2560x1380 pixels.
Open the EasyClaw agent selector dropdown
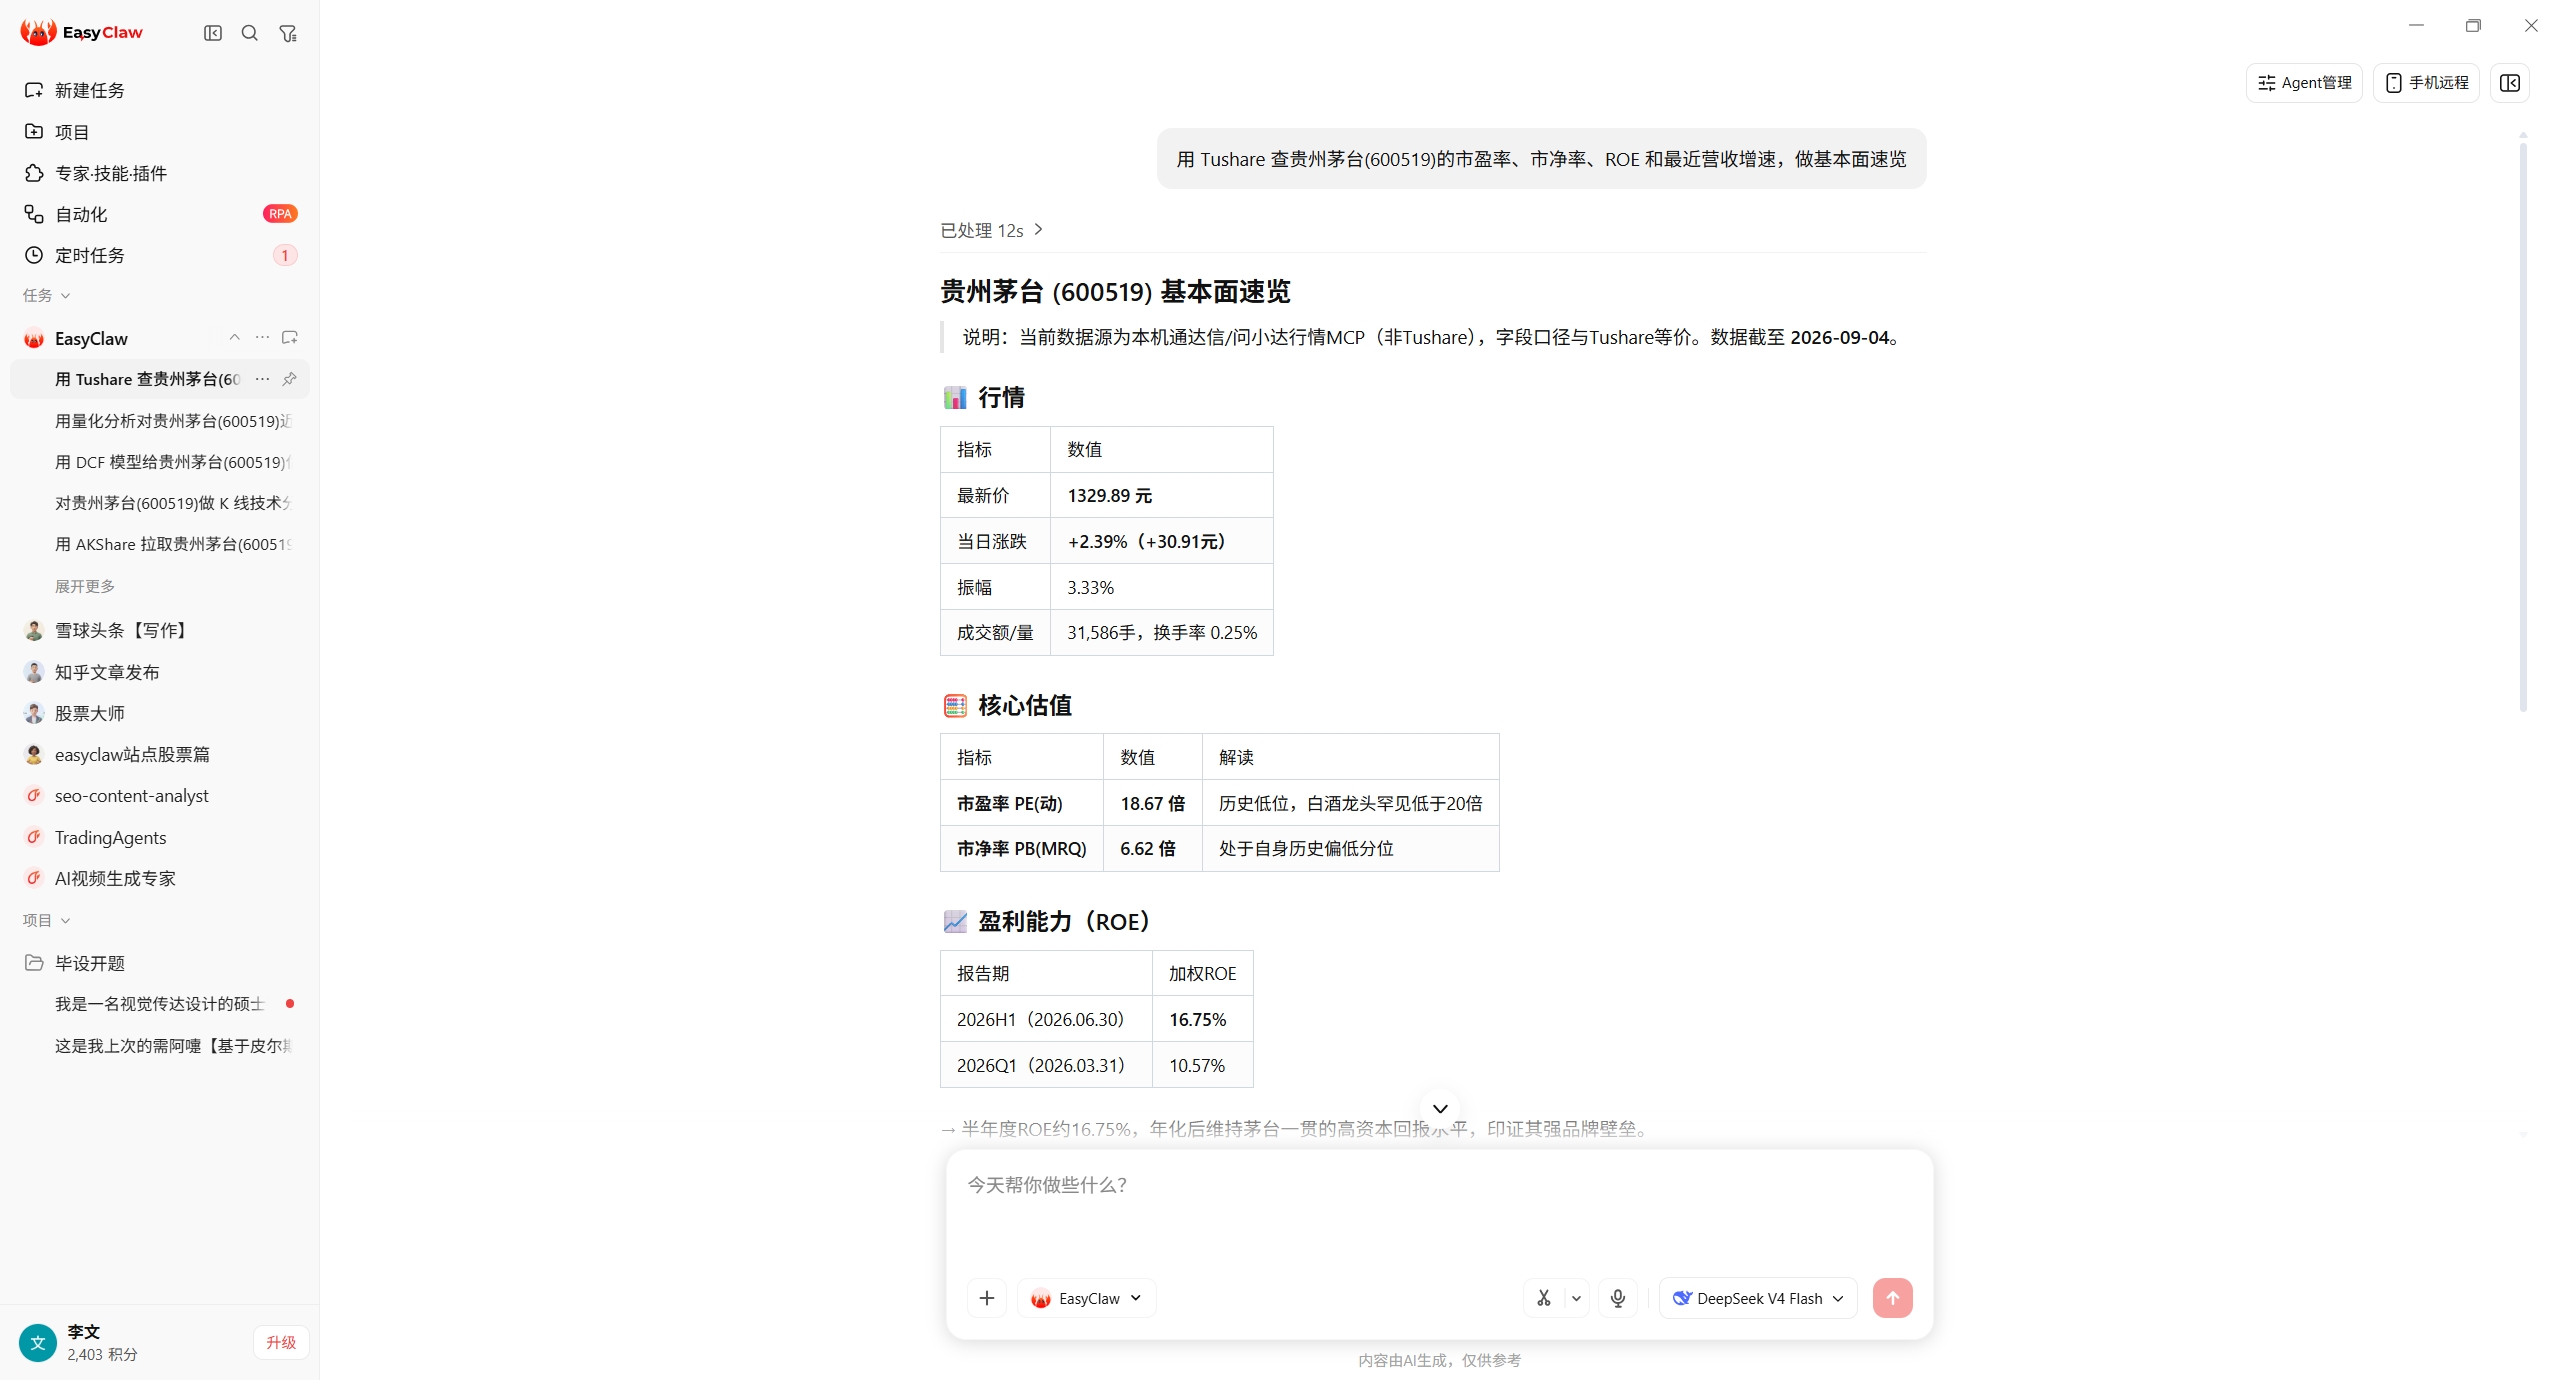pyautogui.click(x=1087, y=1298)
